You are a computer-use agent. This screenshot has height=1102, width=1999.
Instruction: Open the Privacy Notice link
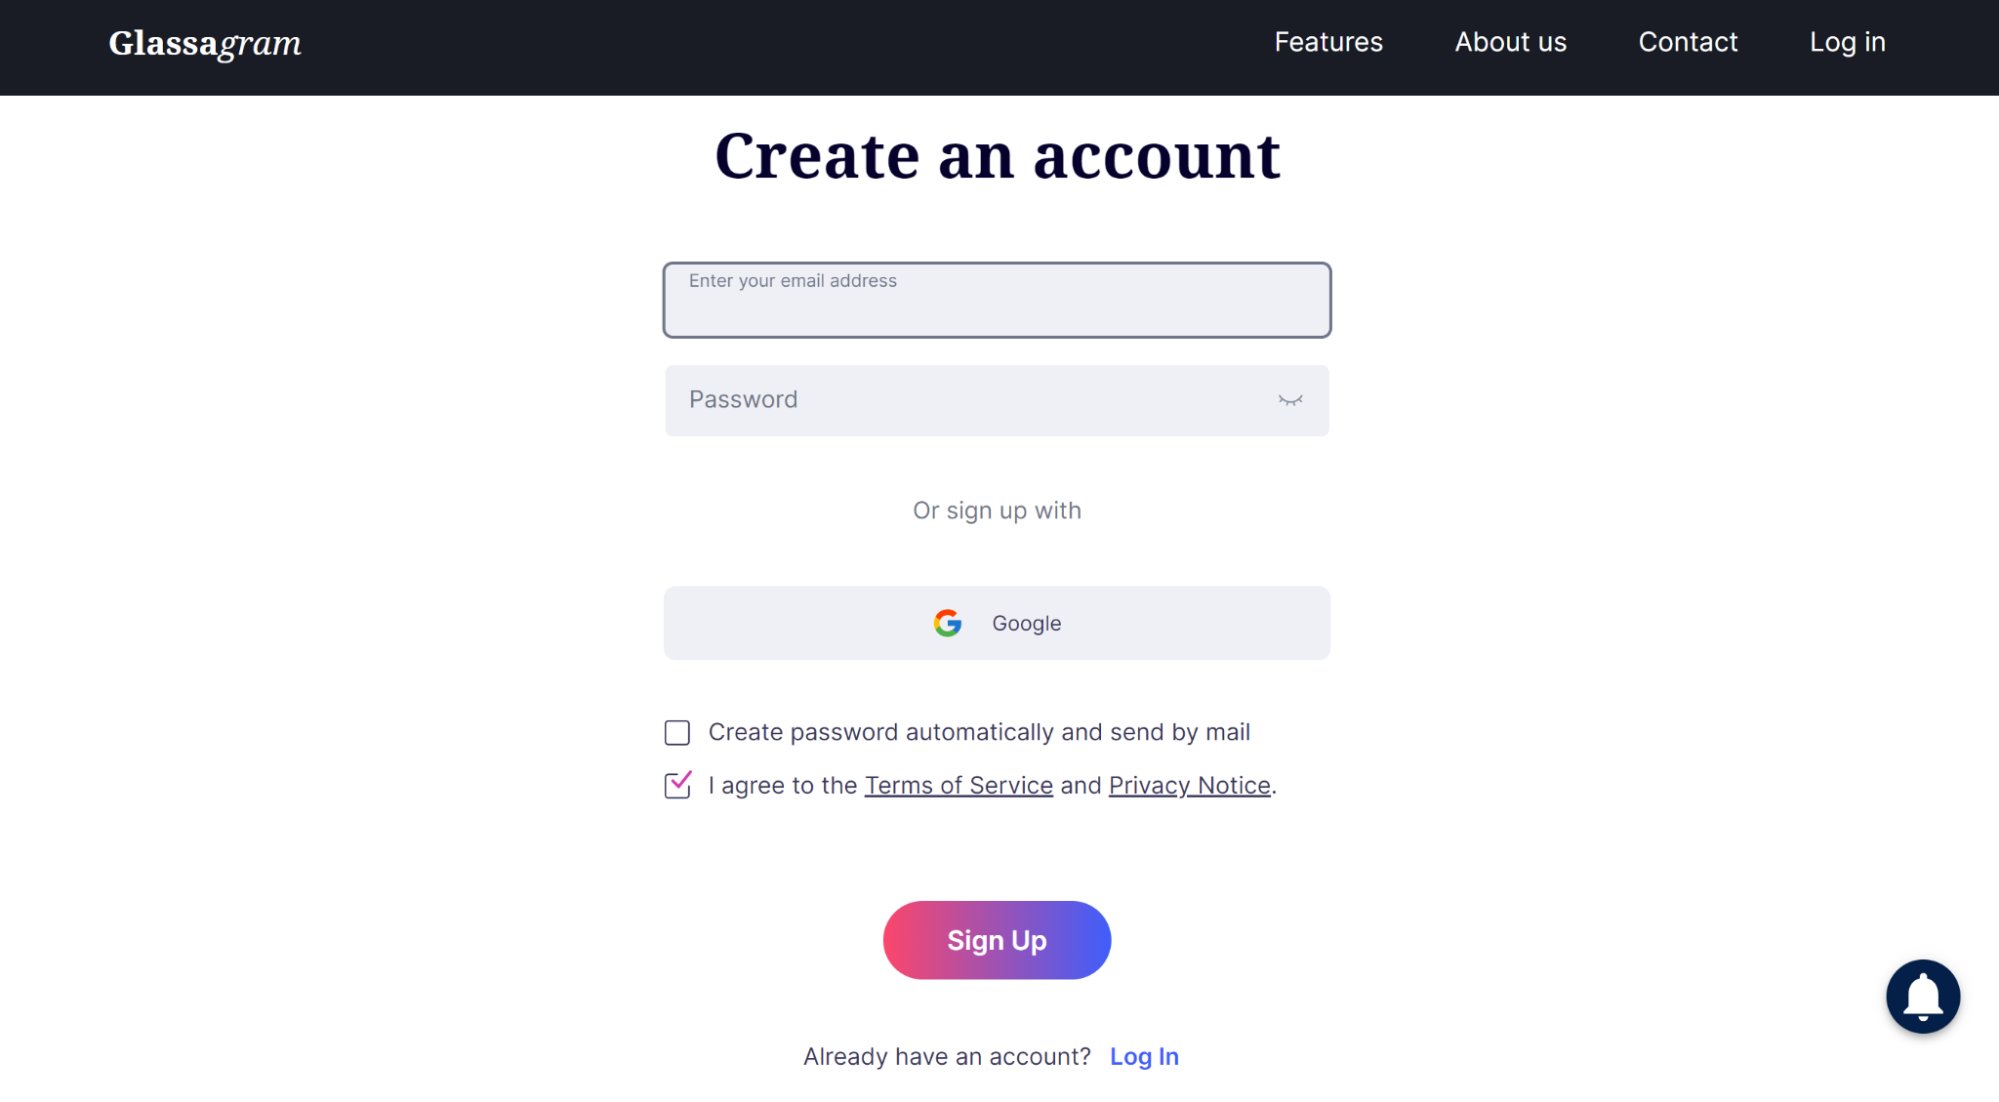(x=1189, y=786)
